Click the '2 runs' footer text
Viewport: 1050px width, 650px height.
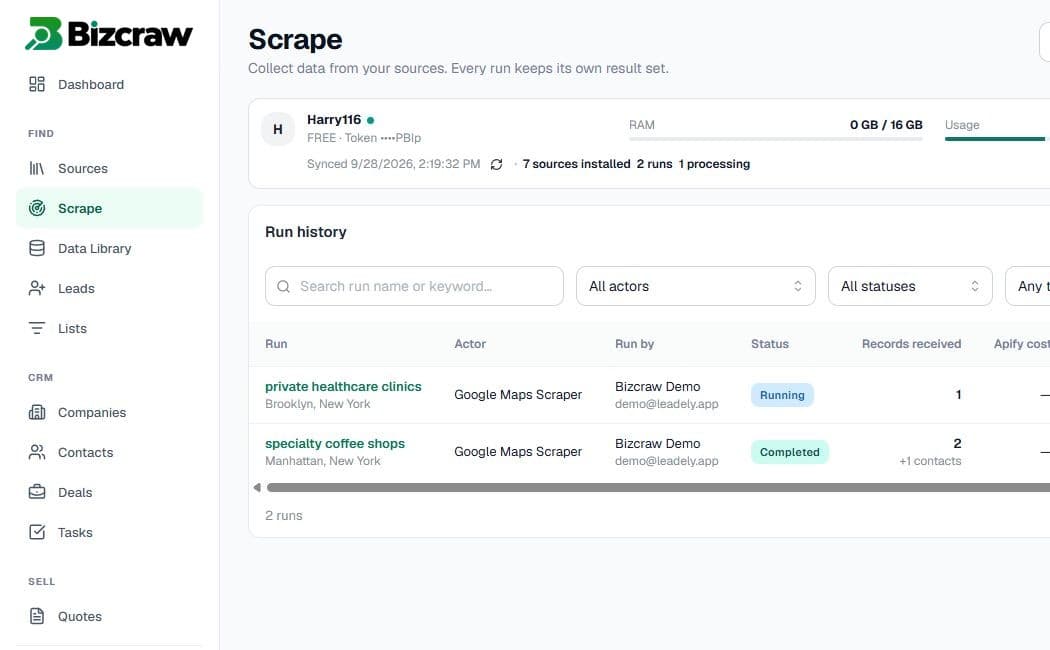pos(284,515)
